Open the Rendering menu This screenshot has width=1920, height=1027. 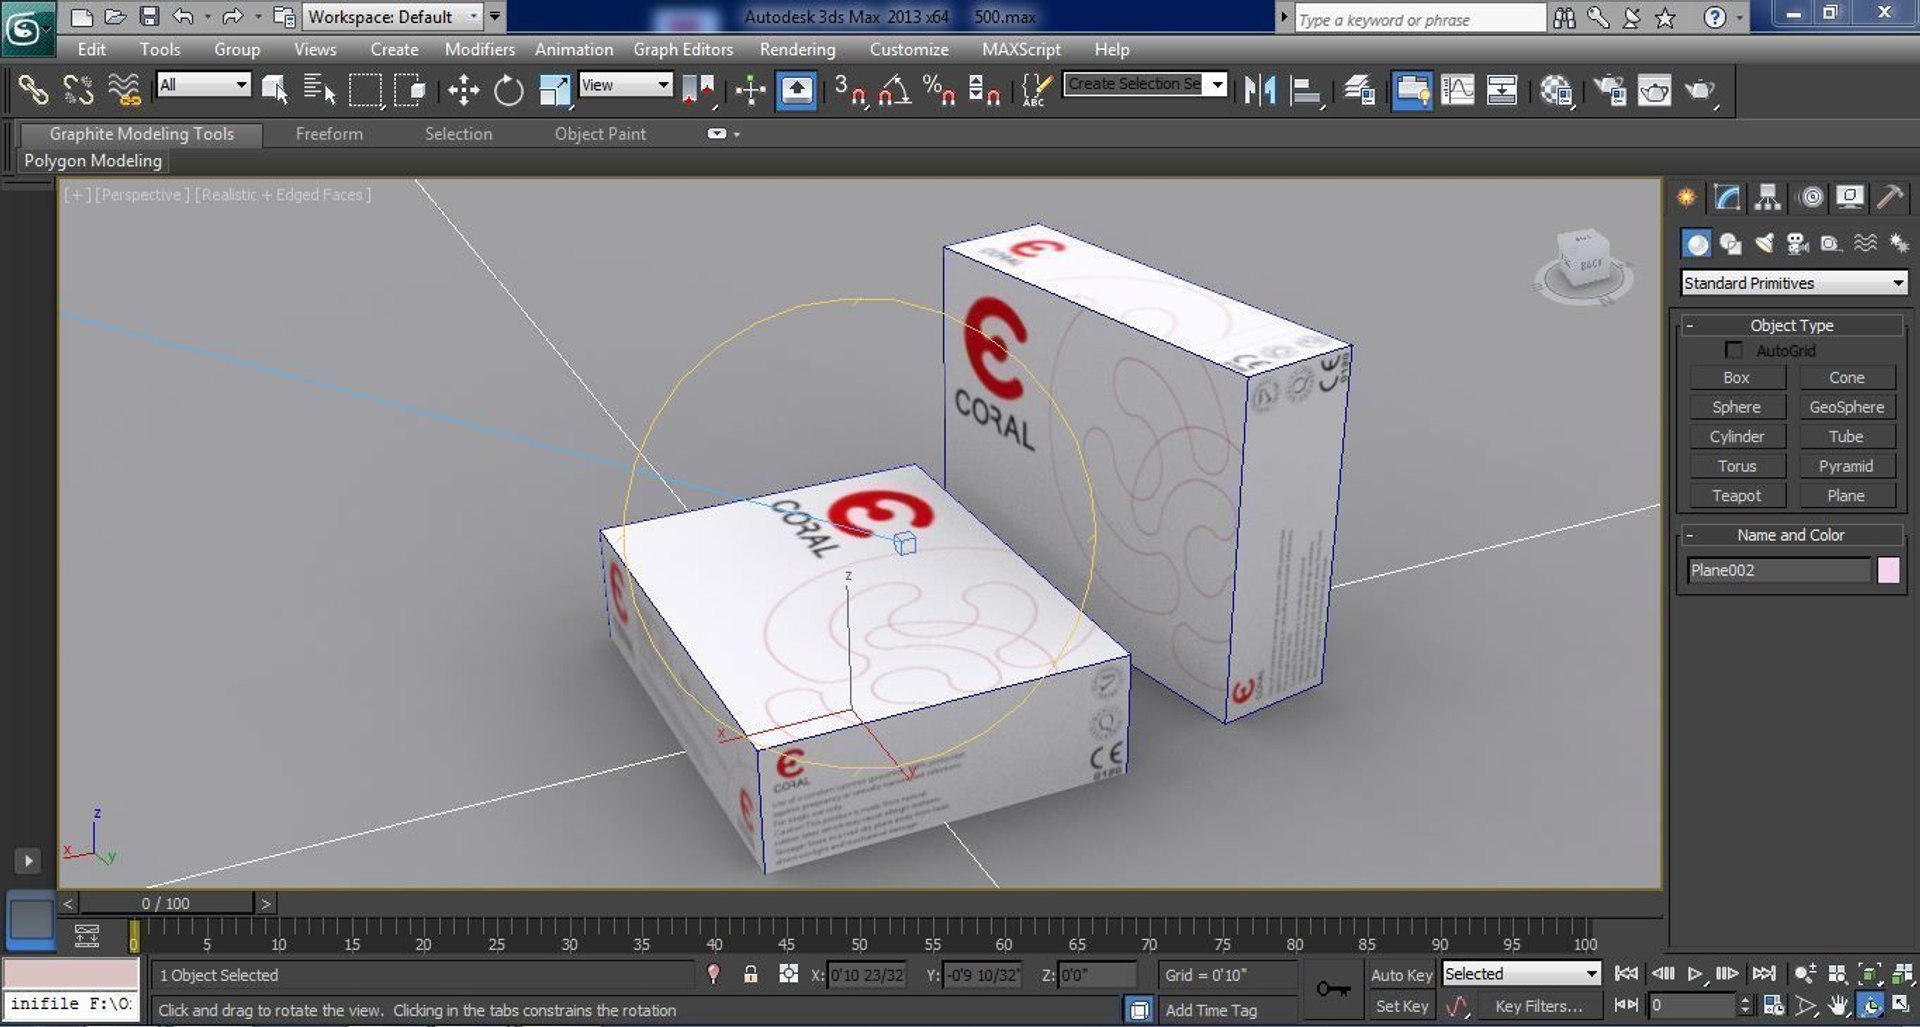coord(797,49)
